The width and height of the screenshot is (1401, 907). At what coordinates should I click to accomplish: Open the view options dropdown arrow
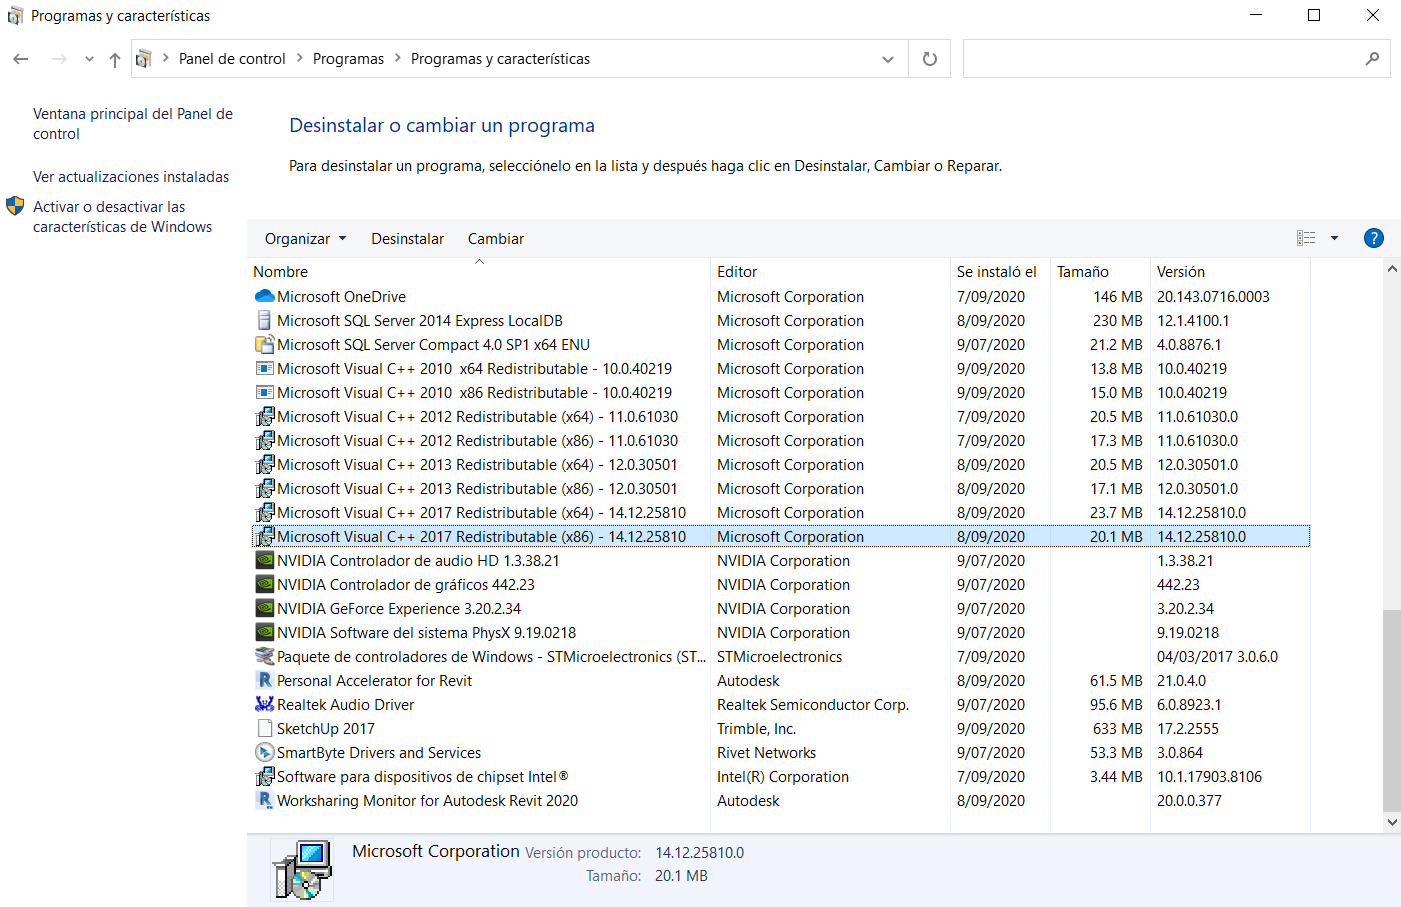pos(1334,238)
